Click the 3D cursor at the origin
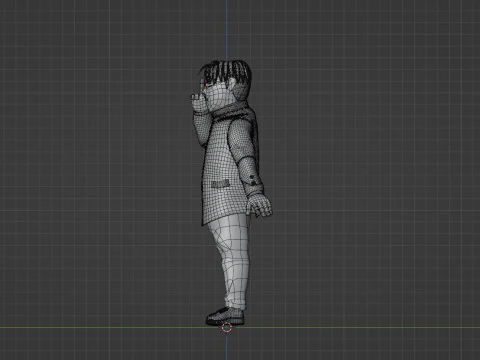 (227, 327)
